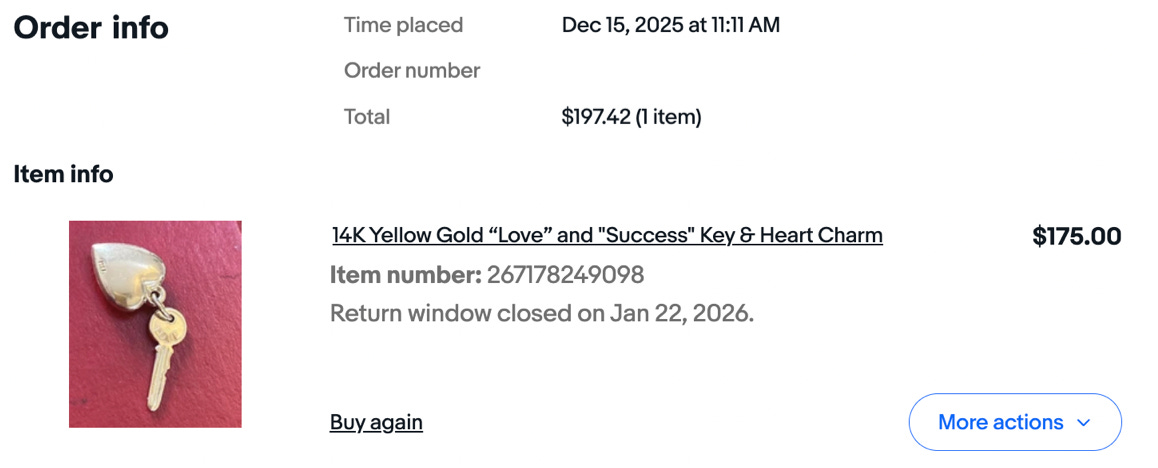Click the heart and key charm thumbnail
Screen dimensions: 1158x468
155,324
